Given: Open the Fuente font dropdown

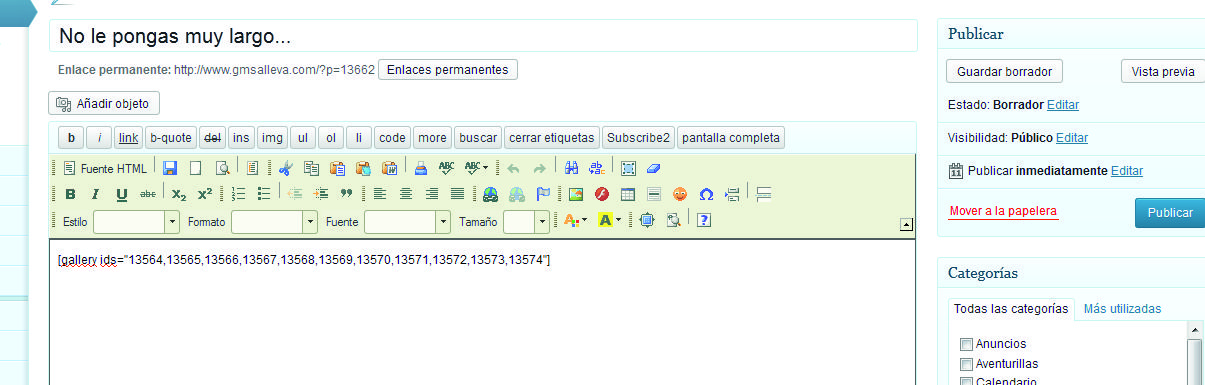Looking at the screenshot, I should (x=407, y=221).
